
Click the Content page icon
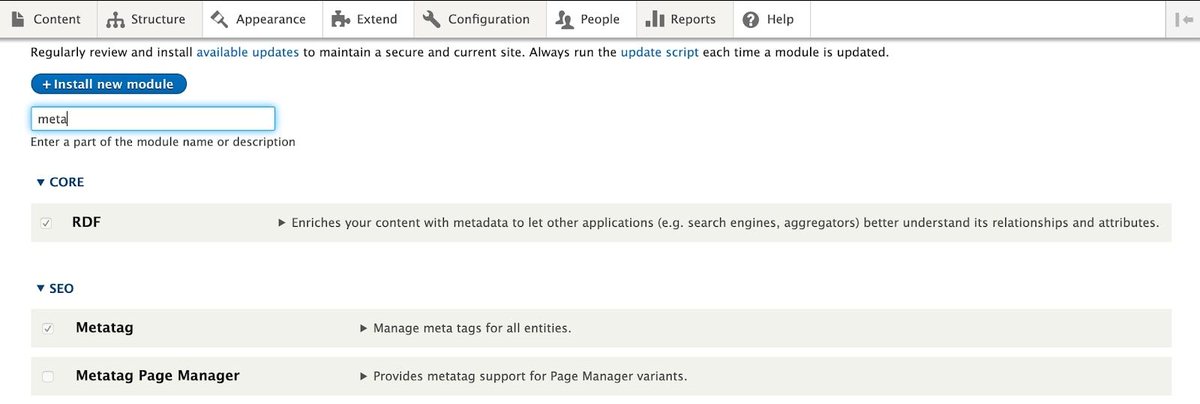[18, 19]
